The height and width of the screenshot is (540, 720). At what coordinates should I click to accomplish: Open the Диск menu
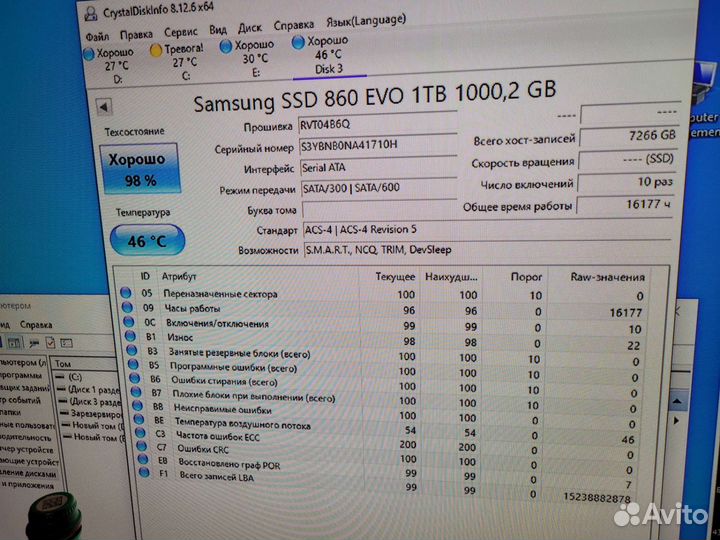pos(250,28)
